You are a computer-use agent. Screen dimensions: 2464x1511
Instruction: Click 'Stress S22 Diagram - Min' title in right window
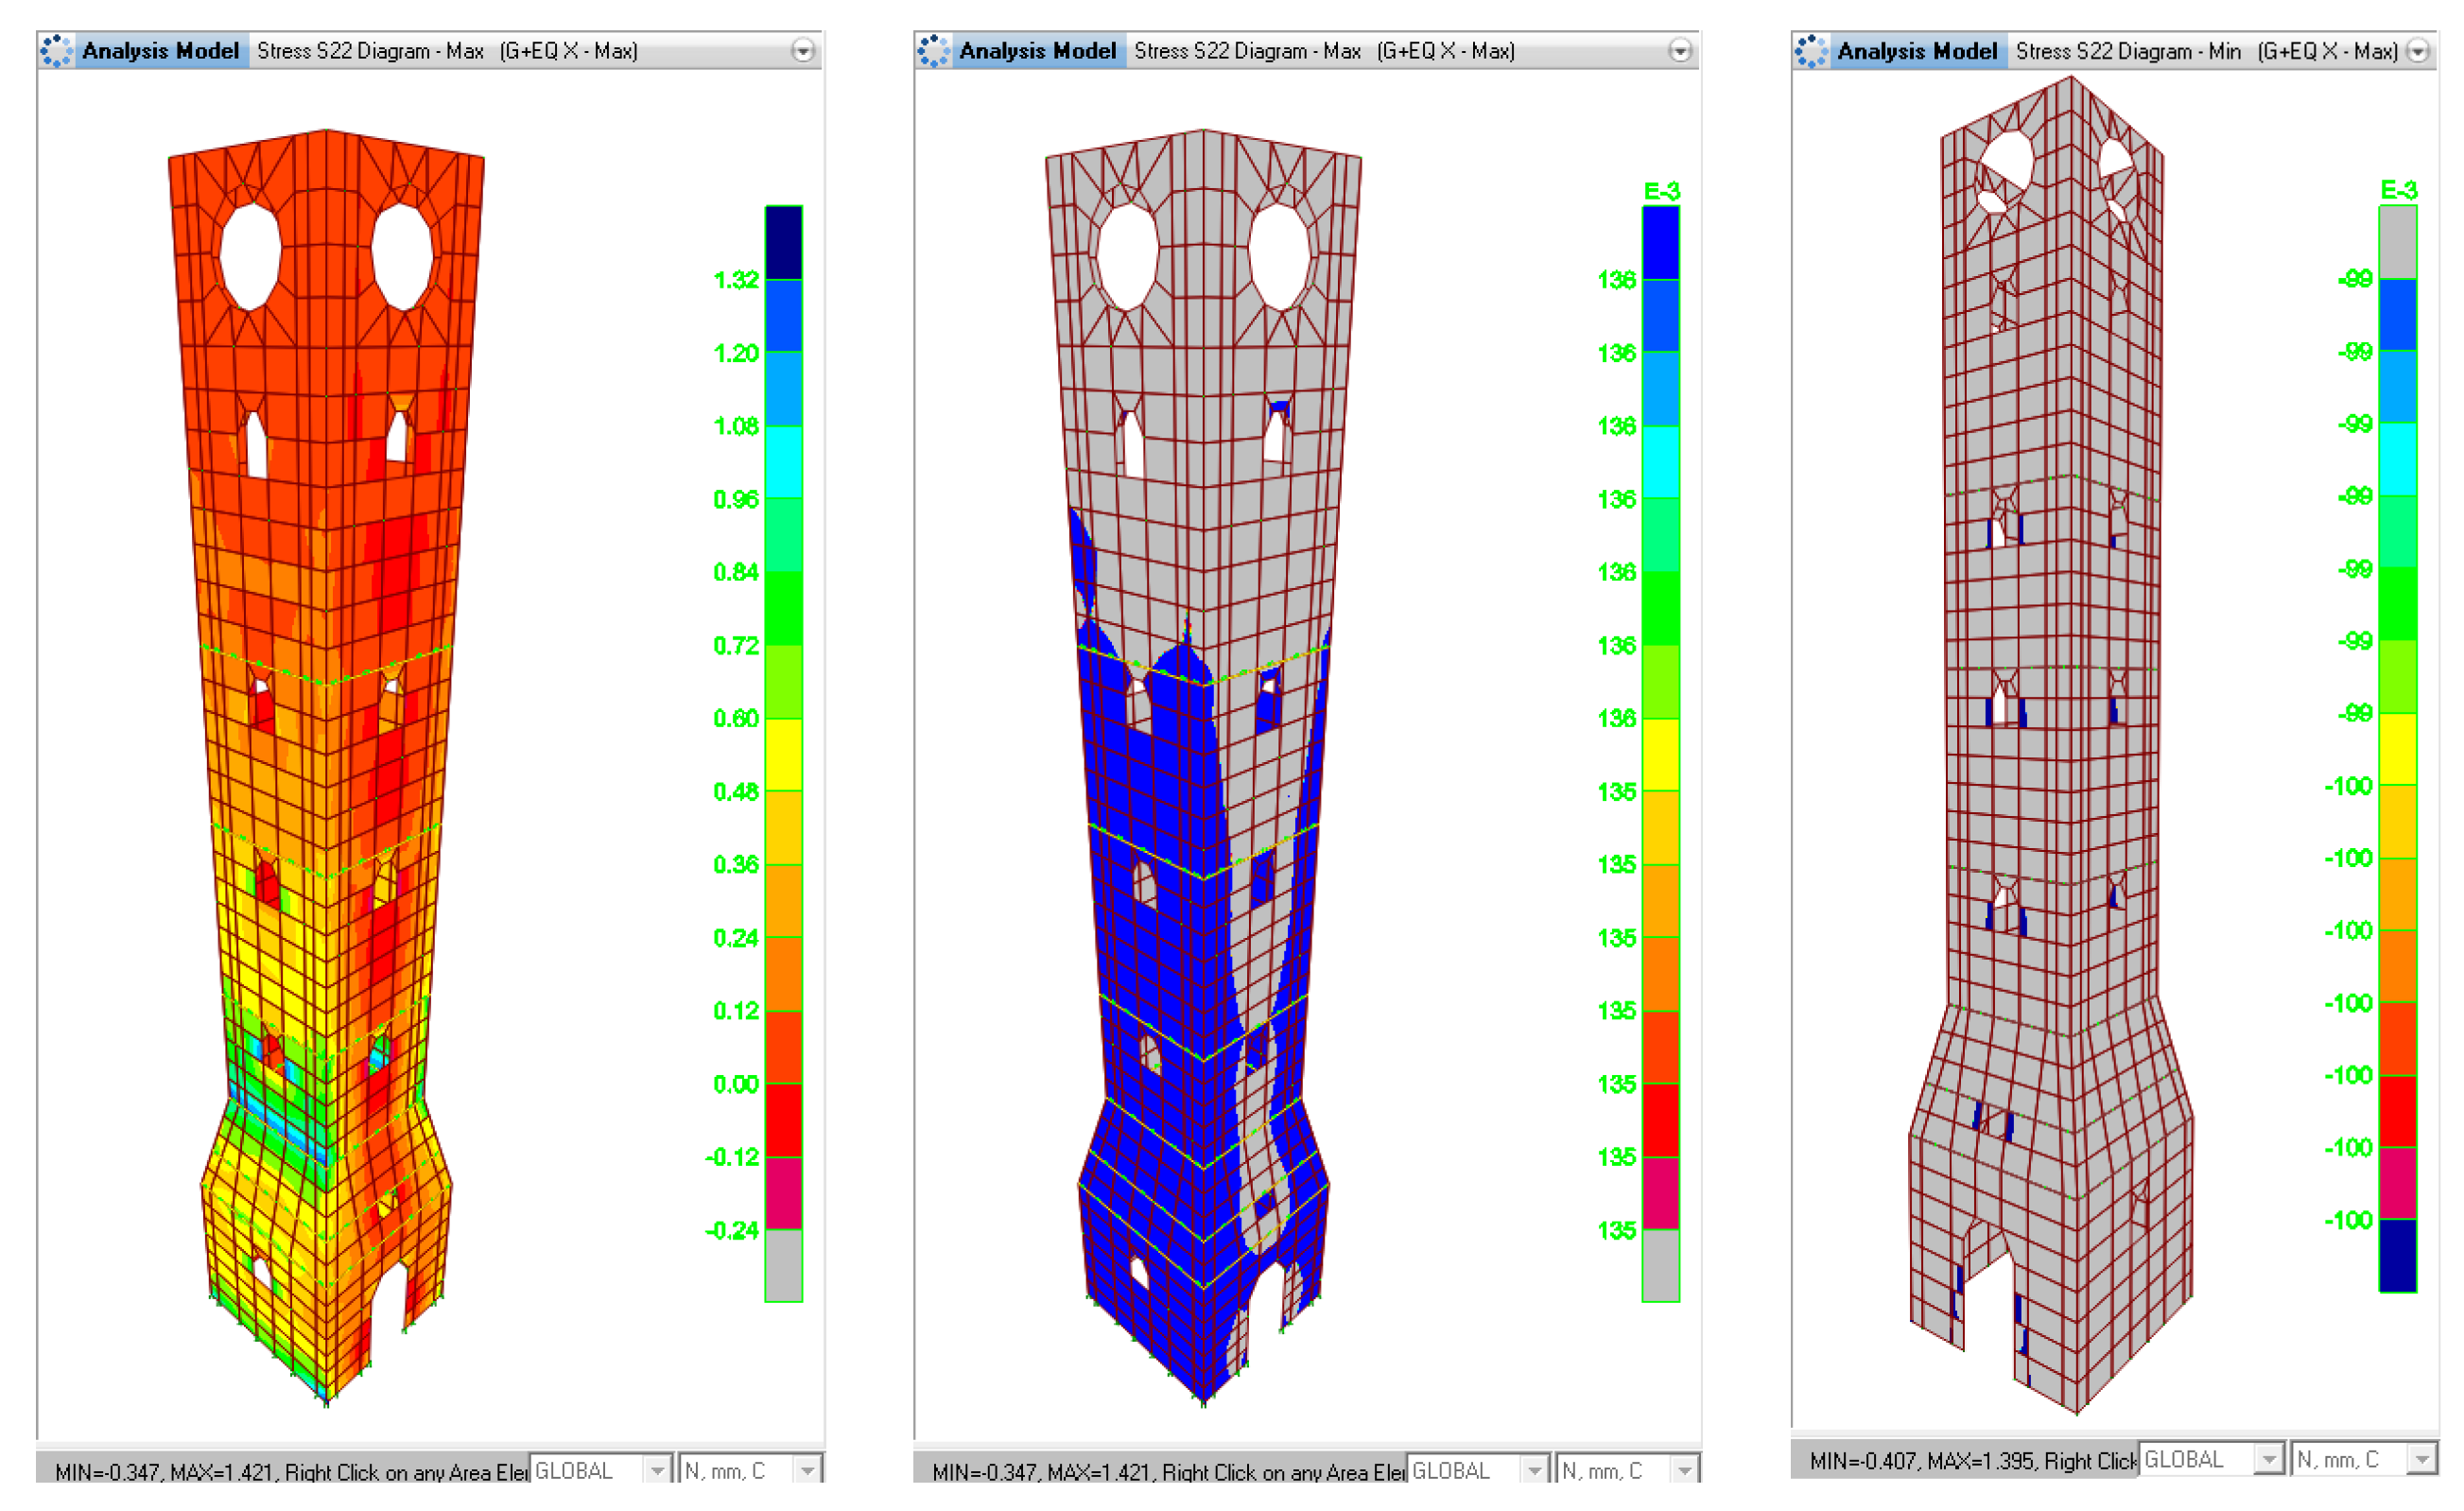tap(2128, 51)
